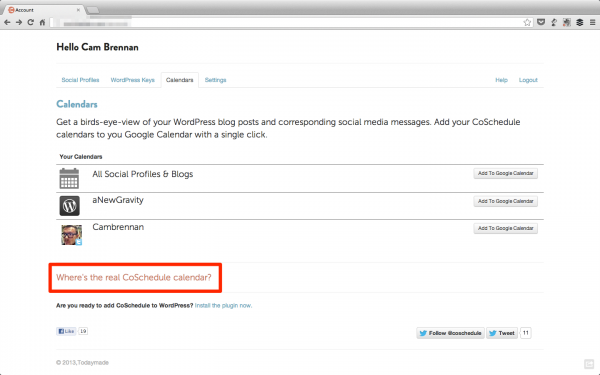Open the browser home page icon

pyautogui.click(x=42, y=23)
